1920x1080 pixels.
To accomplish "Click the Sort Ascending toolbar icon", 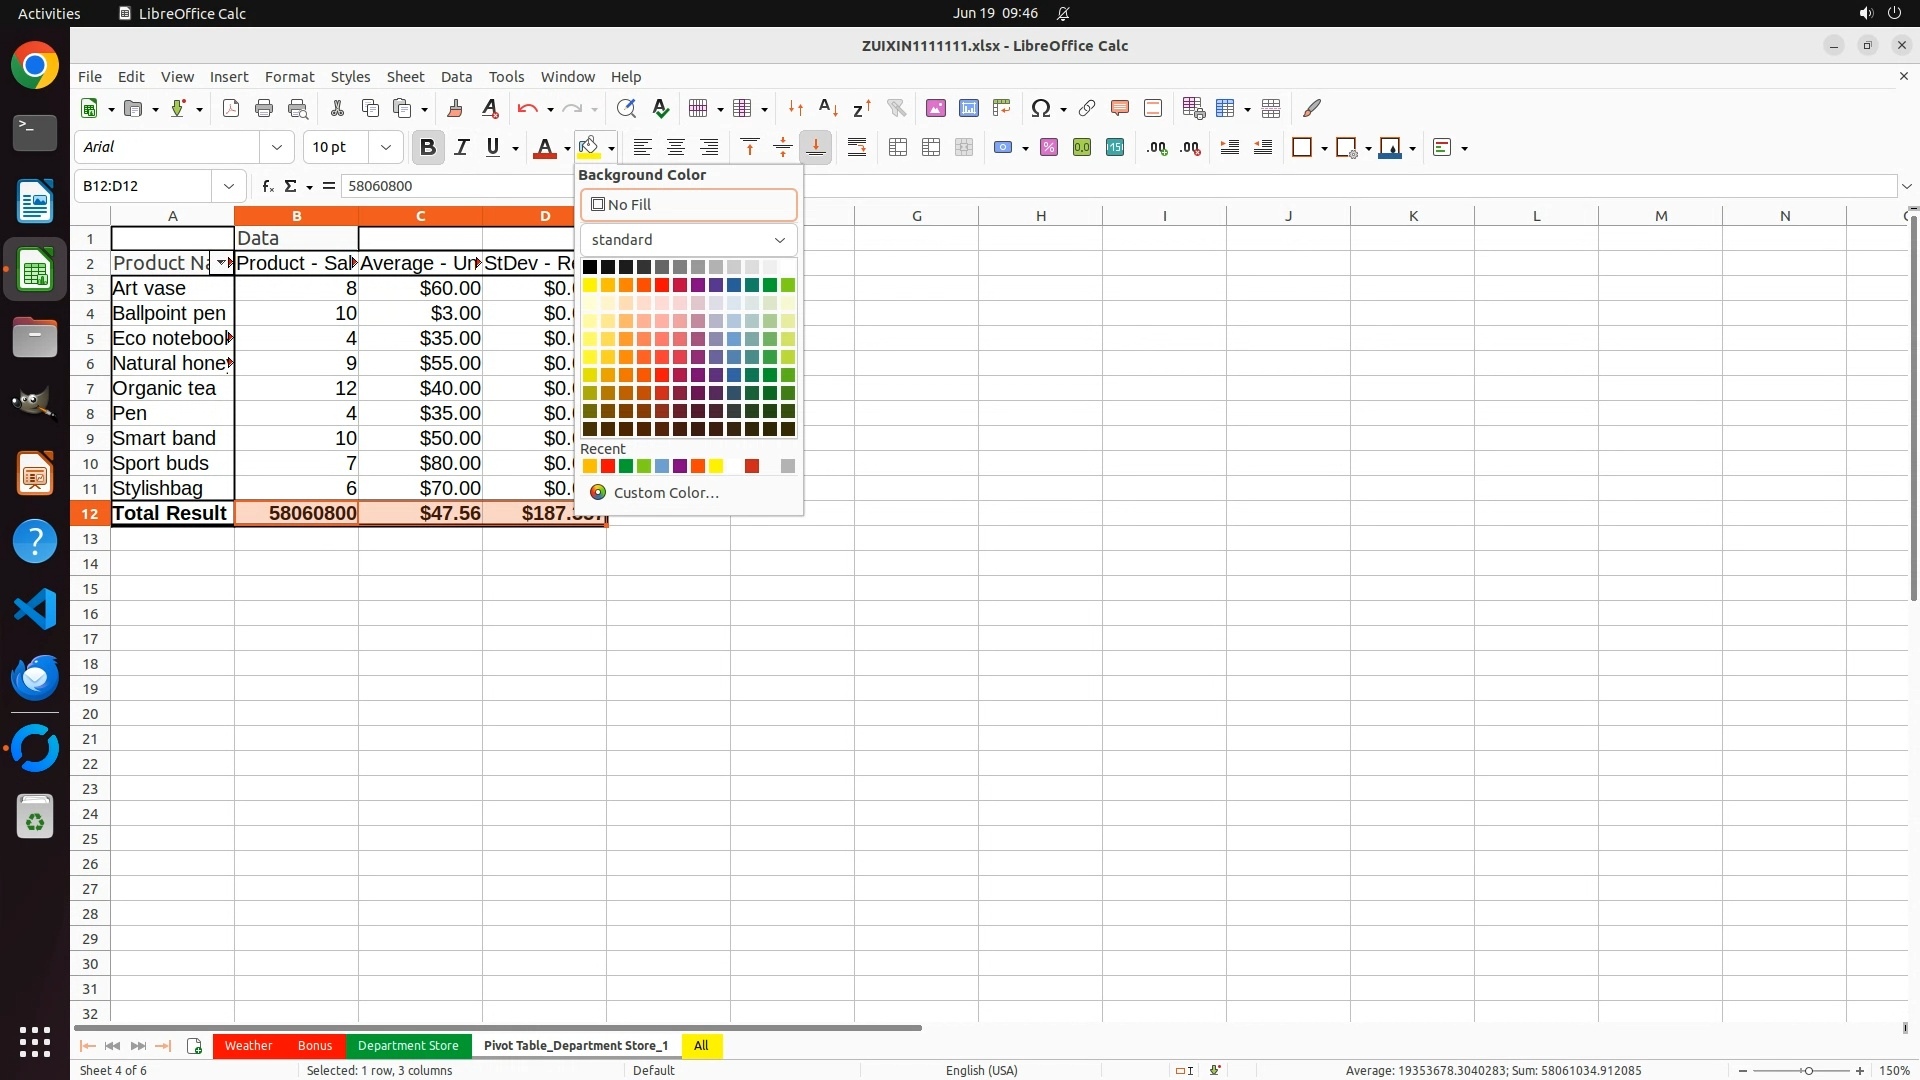I will pos(828,108).
